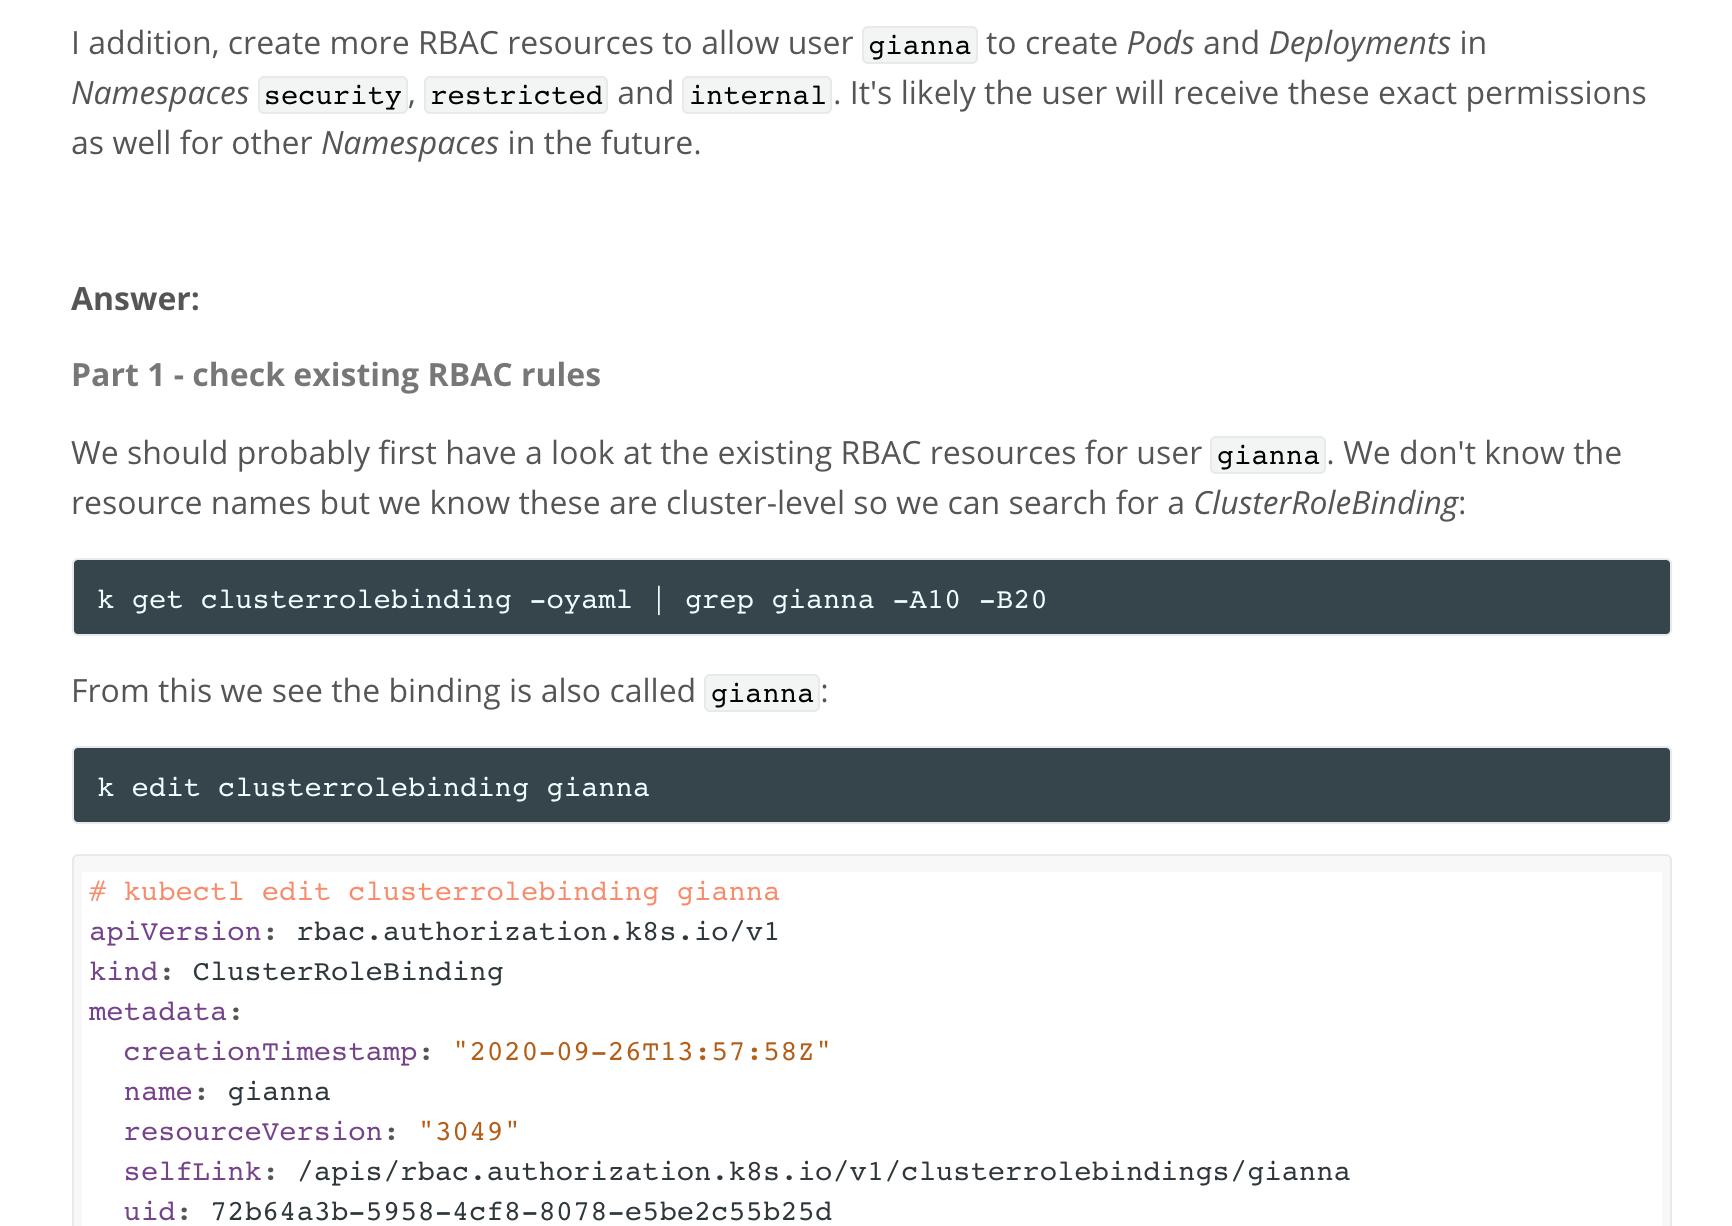Click the creationTimestamp value "2020-09-26T13:57:58Z"

(642, 1051)
